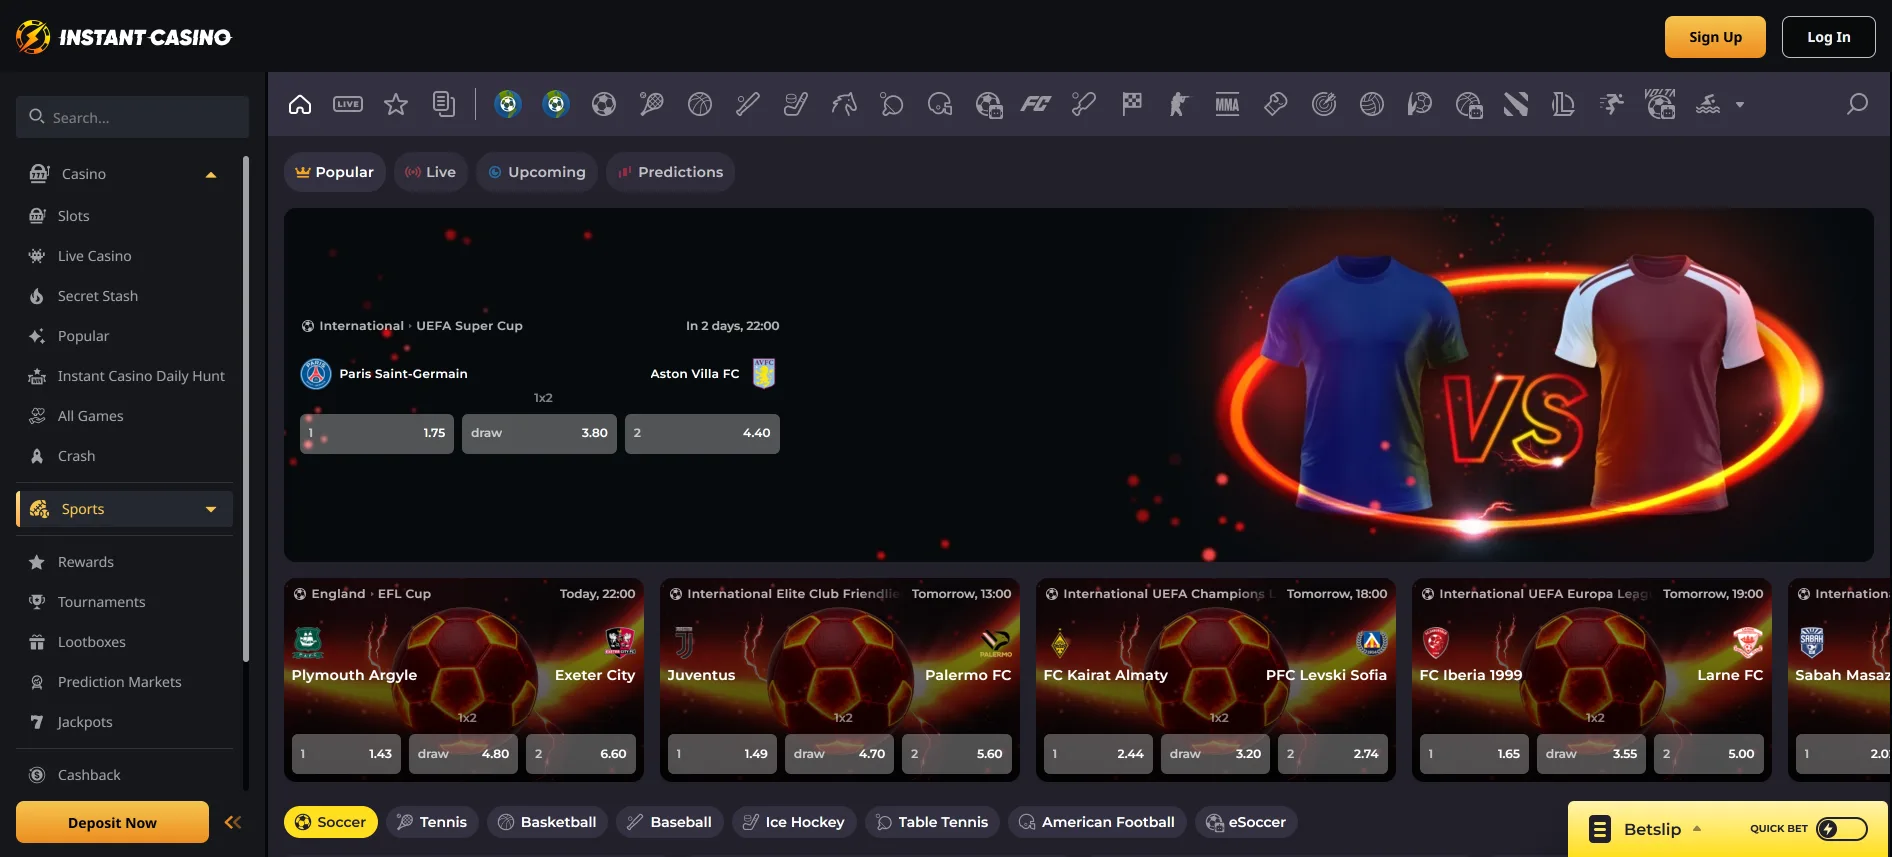The height and width of the screenshot is (857, 1892).
Task: Bet on Aston Villa at 4.40
Action: pos(702,433)
